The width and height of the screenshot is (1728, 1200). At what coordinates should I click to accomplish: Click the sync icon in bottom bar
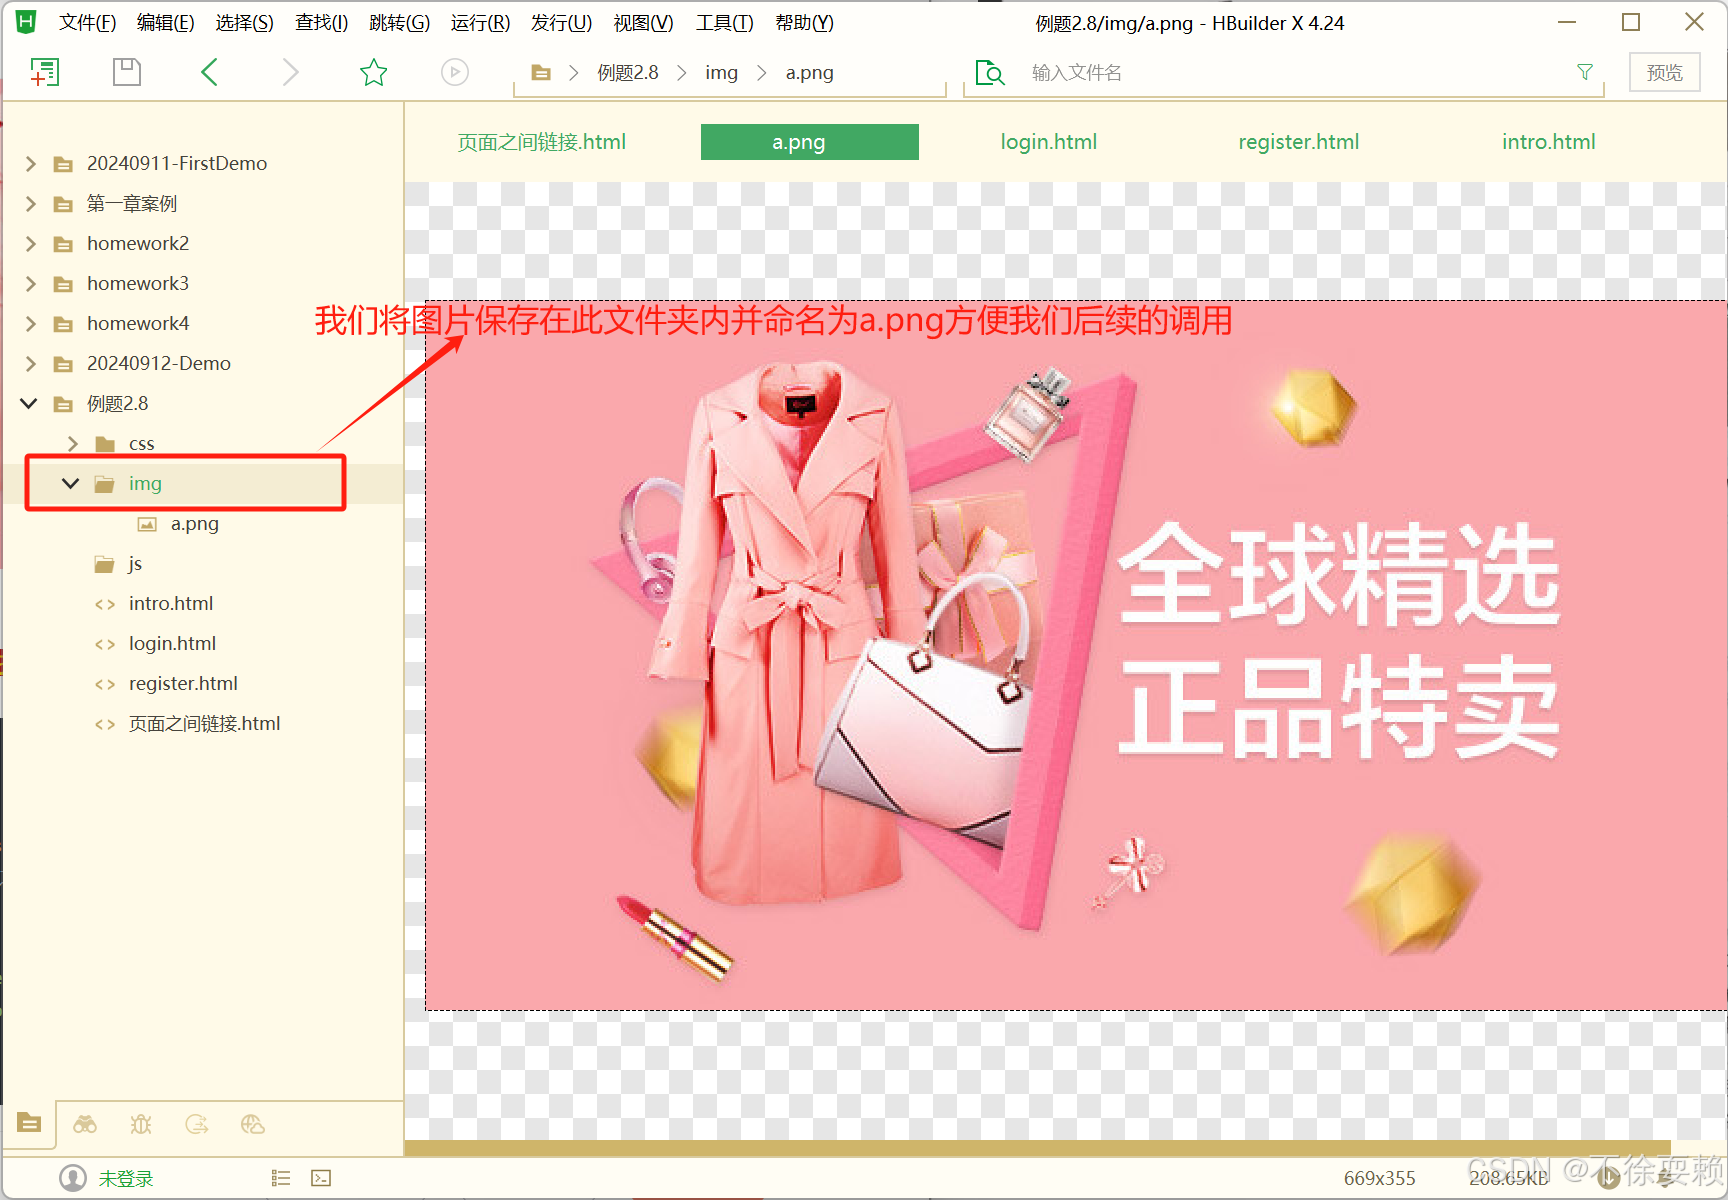click(197, 1124)
